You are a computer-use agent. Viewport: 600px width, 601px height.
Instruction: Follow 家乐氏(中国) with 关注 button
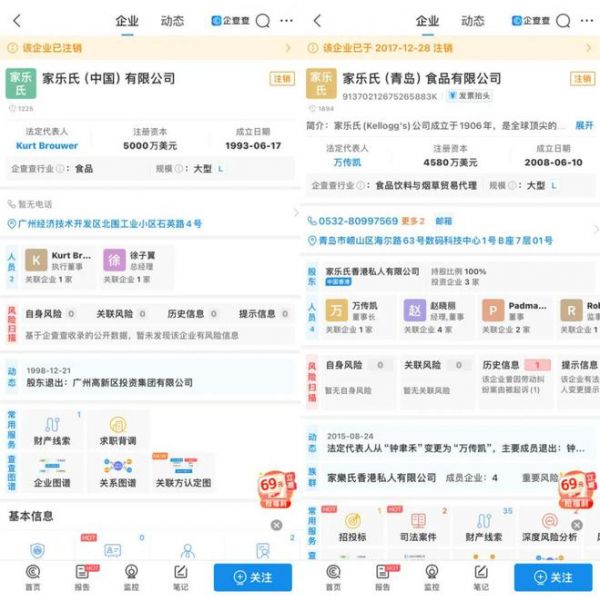point(253,577)
